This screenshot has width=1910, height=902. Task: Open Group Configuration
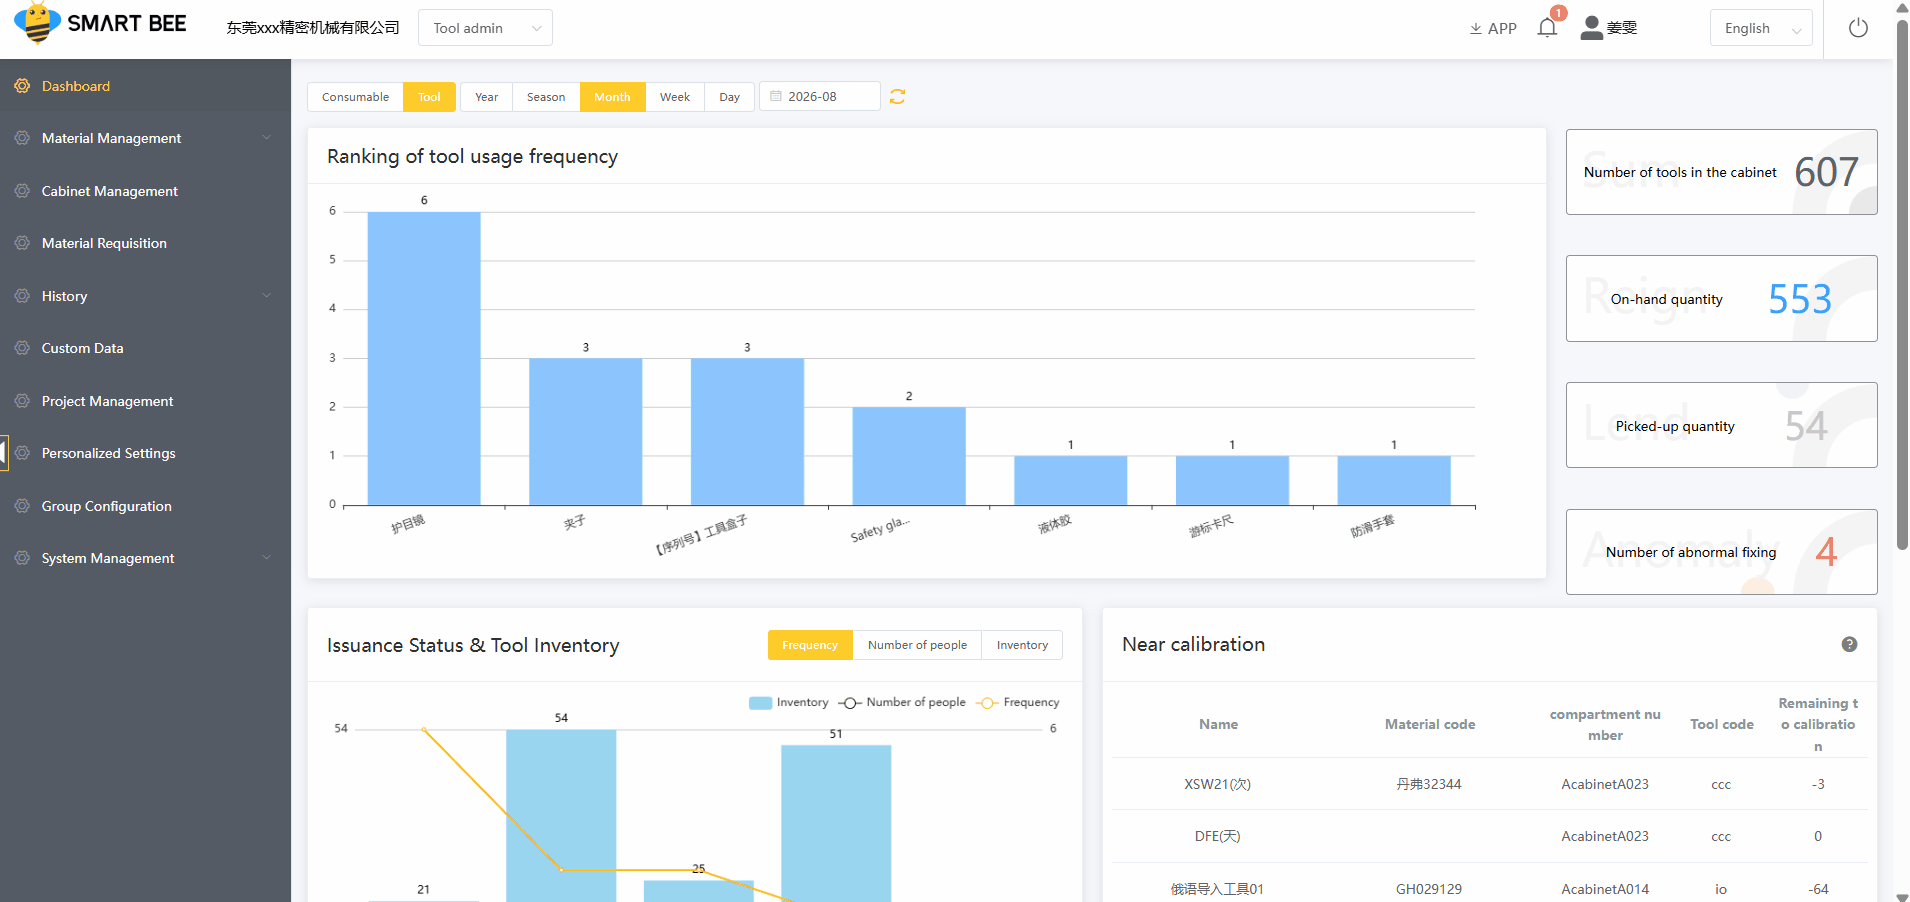click(145, 506)
